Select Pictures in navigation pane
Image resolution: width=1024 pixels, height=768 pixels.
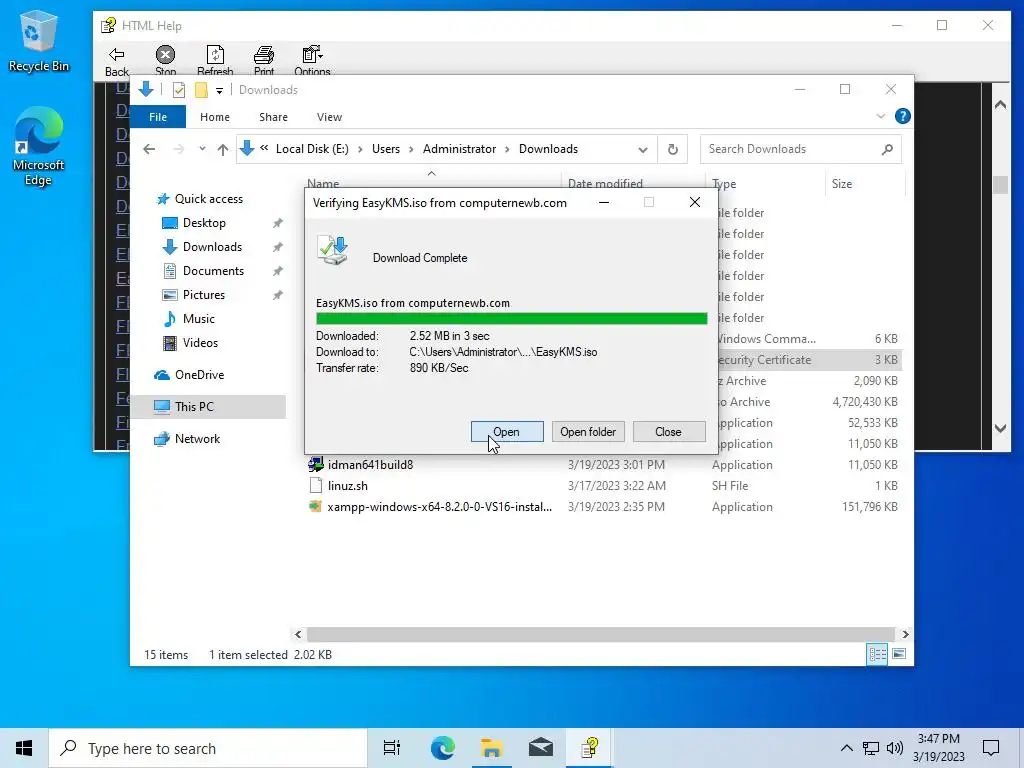point(204,295)
